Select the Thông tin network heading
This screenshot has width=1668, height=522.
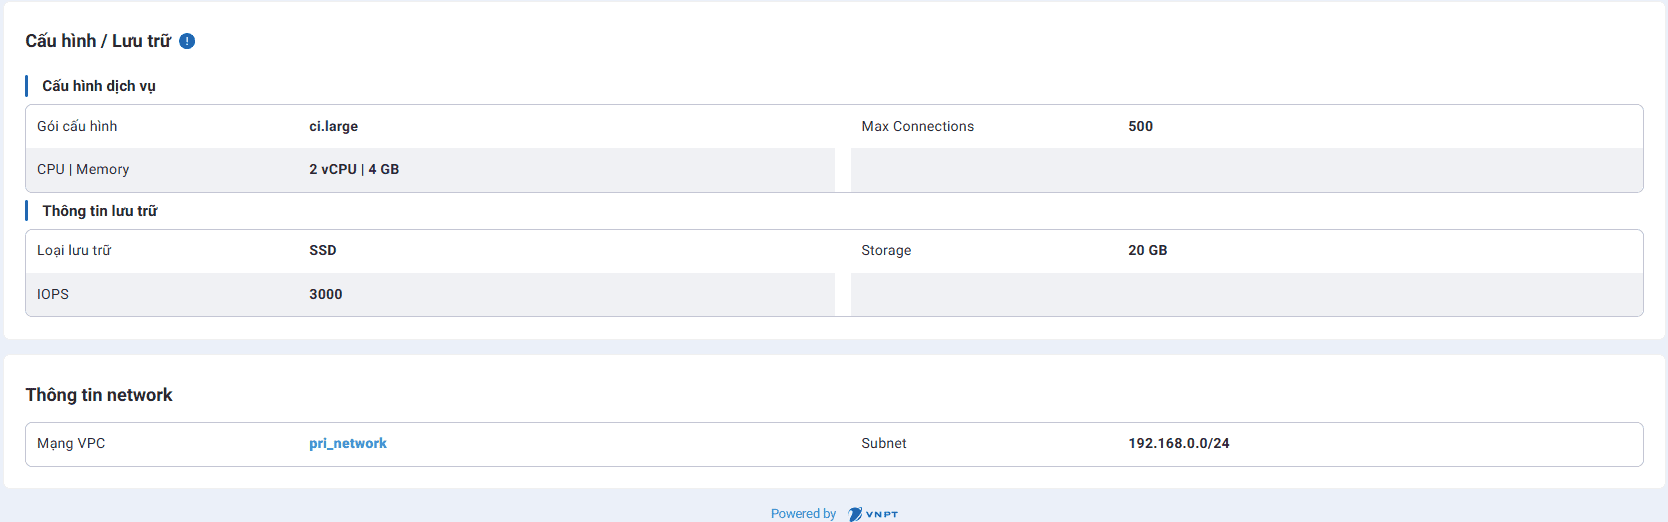[x=99, y=395]
